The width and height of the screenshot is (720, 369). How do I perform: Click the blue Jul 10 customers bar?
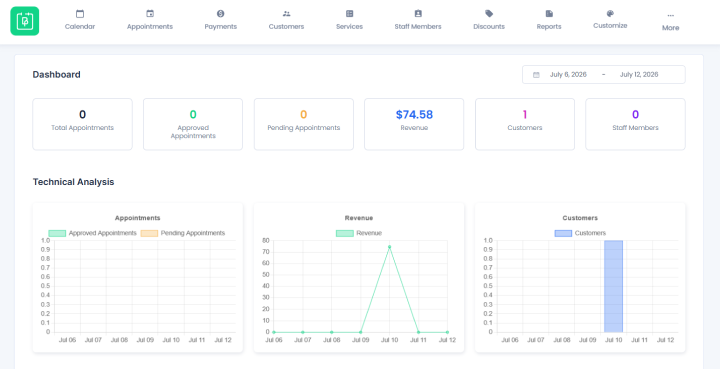(x=613, y=286)
